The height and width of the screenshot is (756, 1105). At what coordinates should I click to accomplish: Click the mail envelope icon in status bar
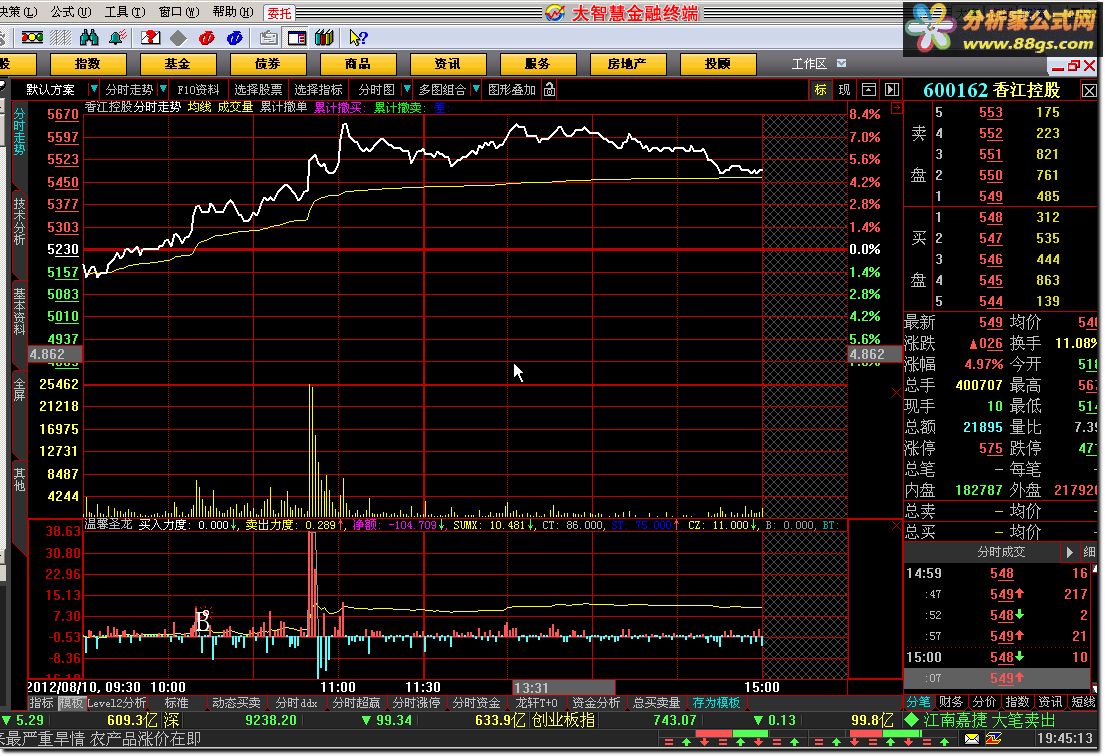pos(971,738)
